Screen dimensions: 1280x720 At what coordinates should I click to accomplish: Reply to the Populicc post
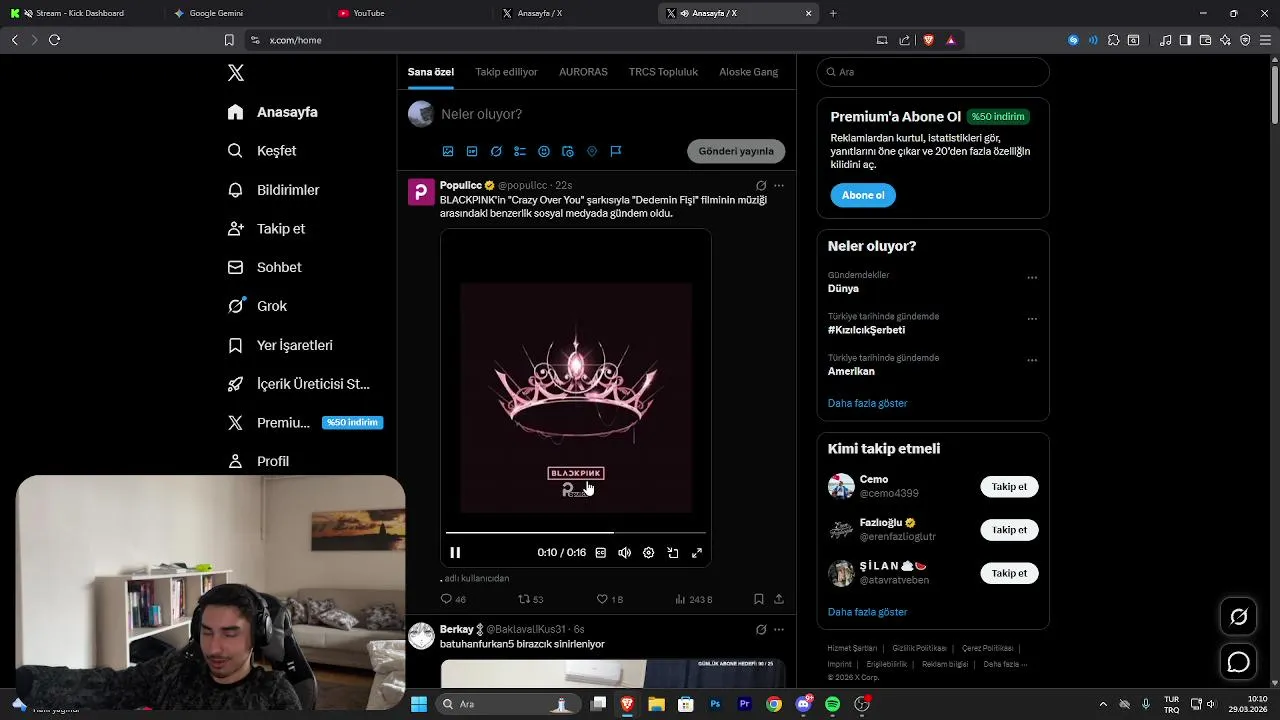point(453,599)
